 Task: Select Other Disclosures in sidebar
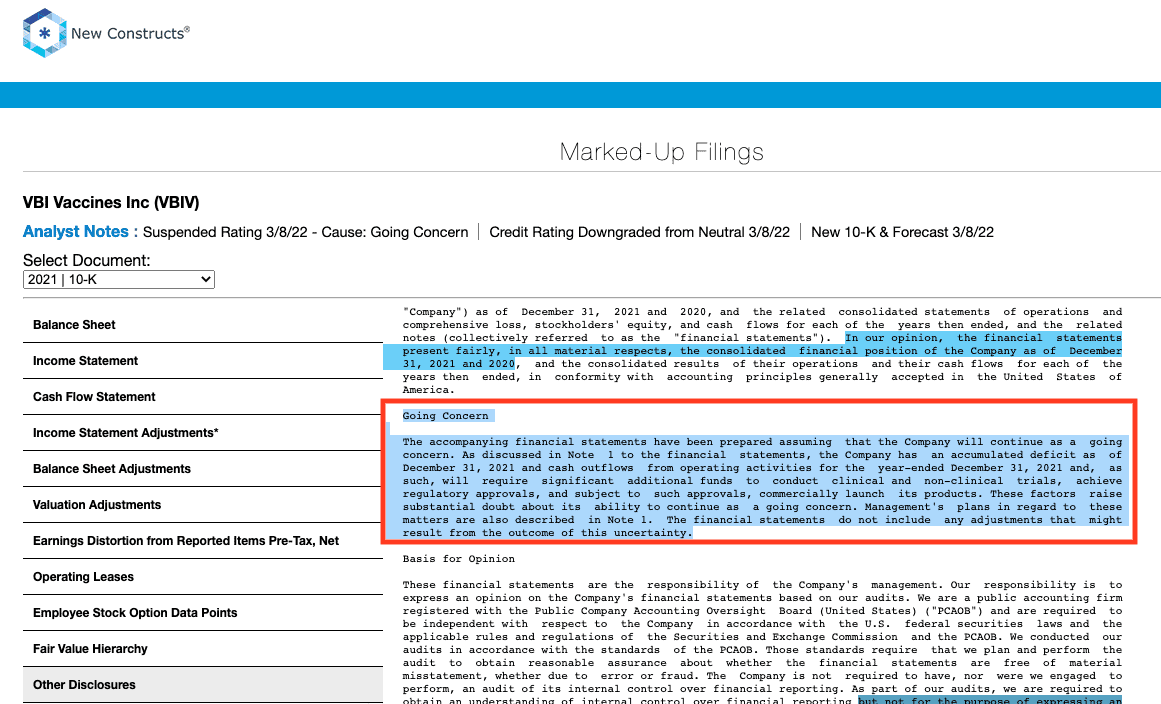pos(203,685)
